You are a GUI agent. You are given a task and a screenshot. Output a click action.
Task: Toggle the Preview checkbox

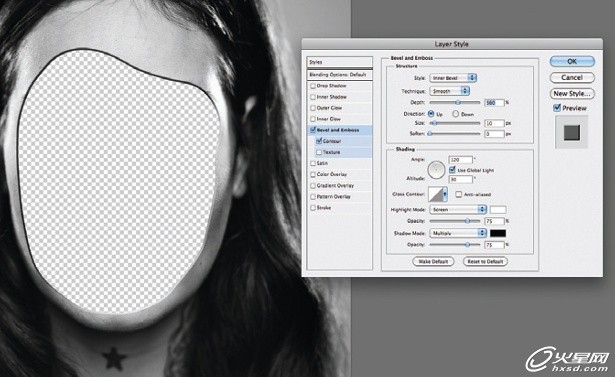pos(557,108)
